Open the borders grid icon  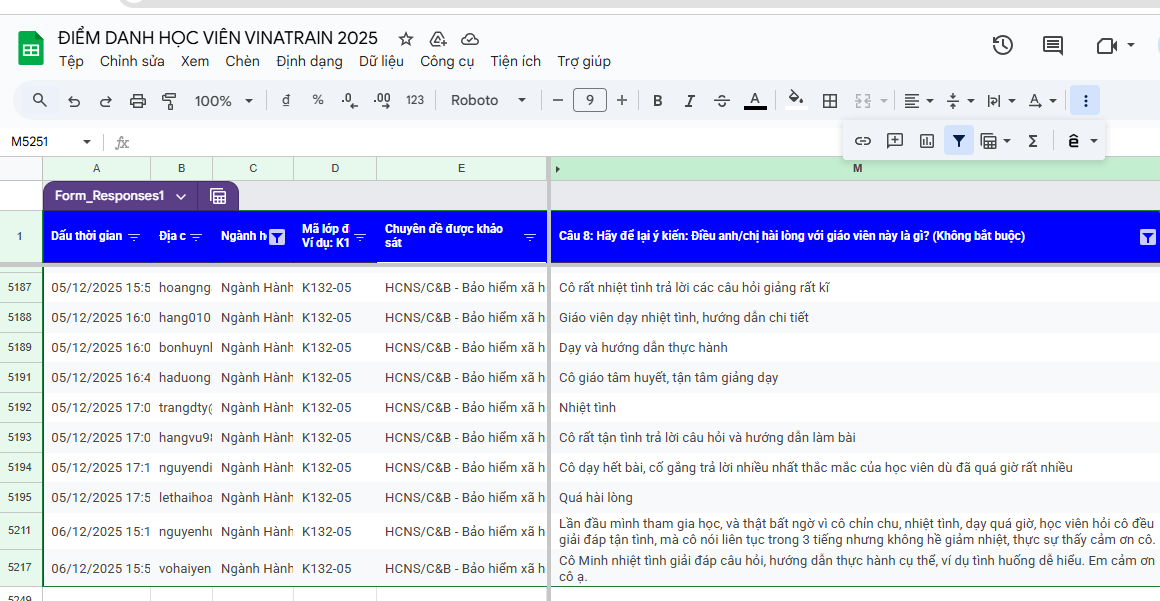tap(830, 100)
